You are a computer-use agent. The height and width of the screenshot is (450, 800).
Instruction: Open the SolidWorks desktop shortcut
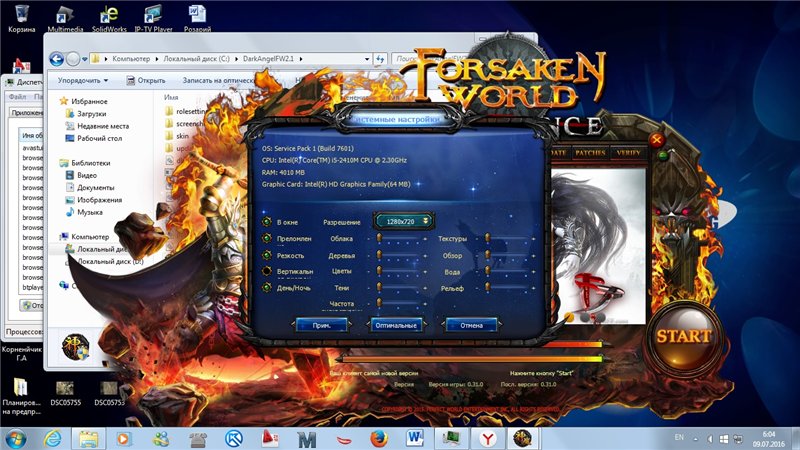[109, 19]
